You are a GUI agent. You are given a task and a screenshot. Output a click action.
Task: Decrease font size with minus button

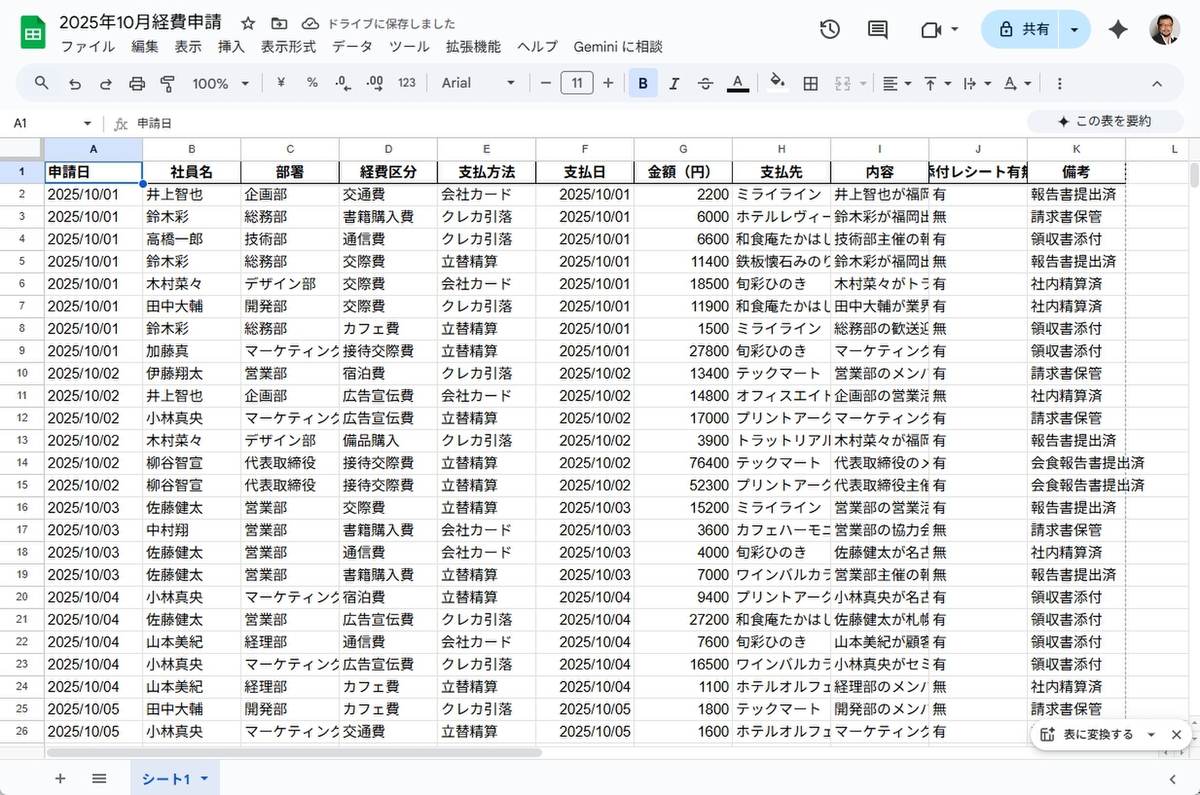click(545, 83)
